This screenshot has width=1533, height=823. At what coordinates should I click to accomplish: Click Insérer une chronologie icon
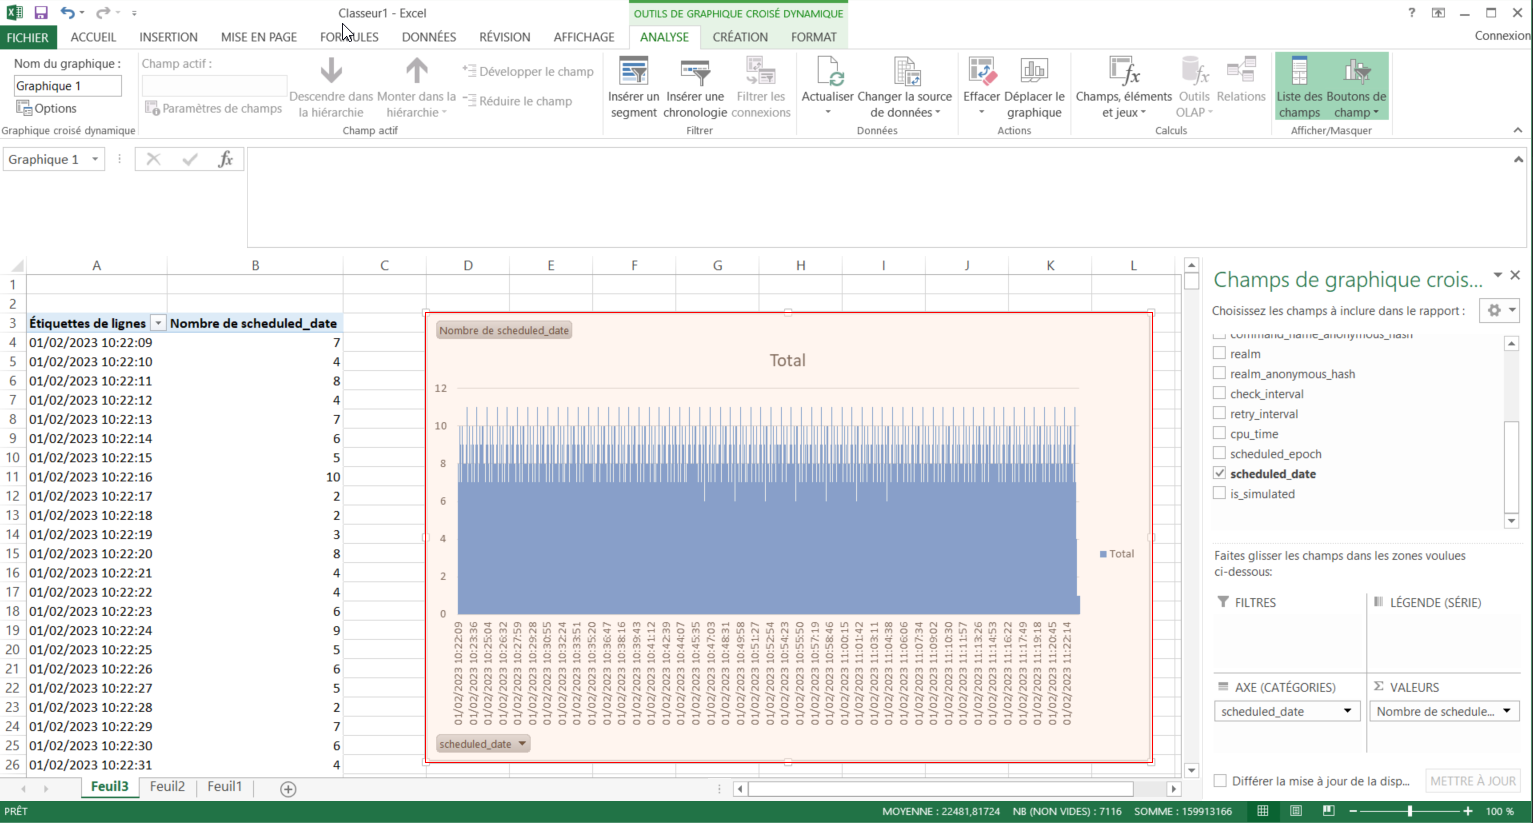pos(694,73)
